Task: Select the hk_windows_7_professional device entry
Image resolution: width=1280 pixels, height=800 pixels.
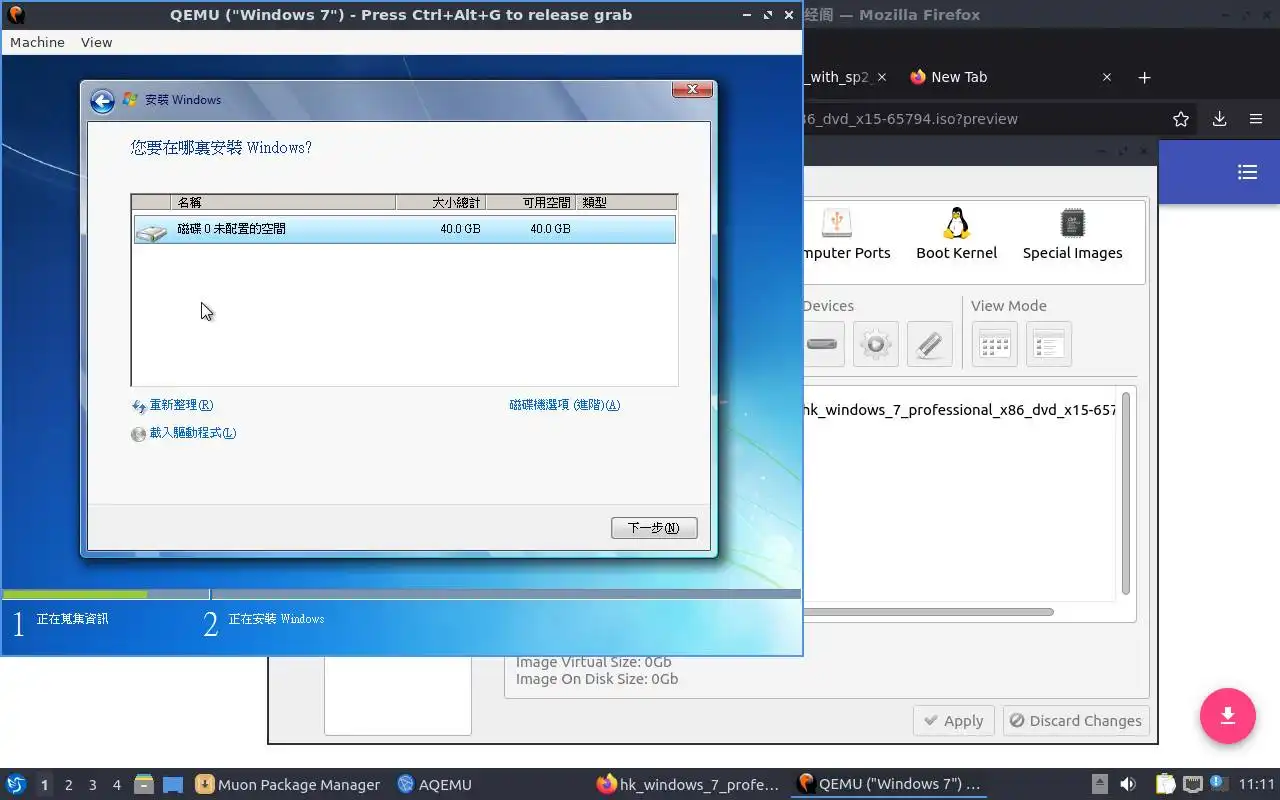Action: (960, 410)
